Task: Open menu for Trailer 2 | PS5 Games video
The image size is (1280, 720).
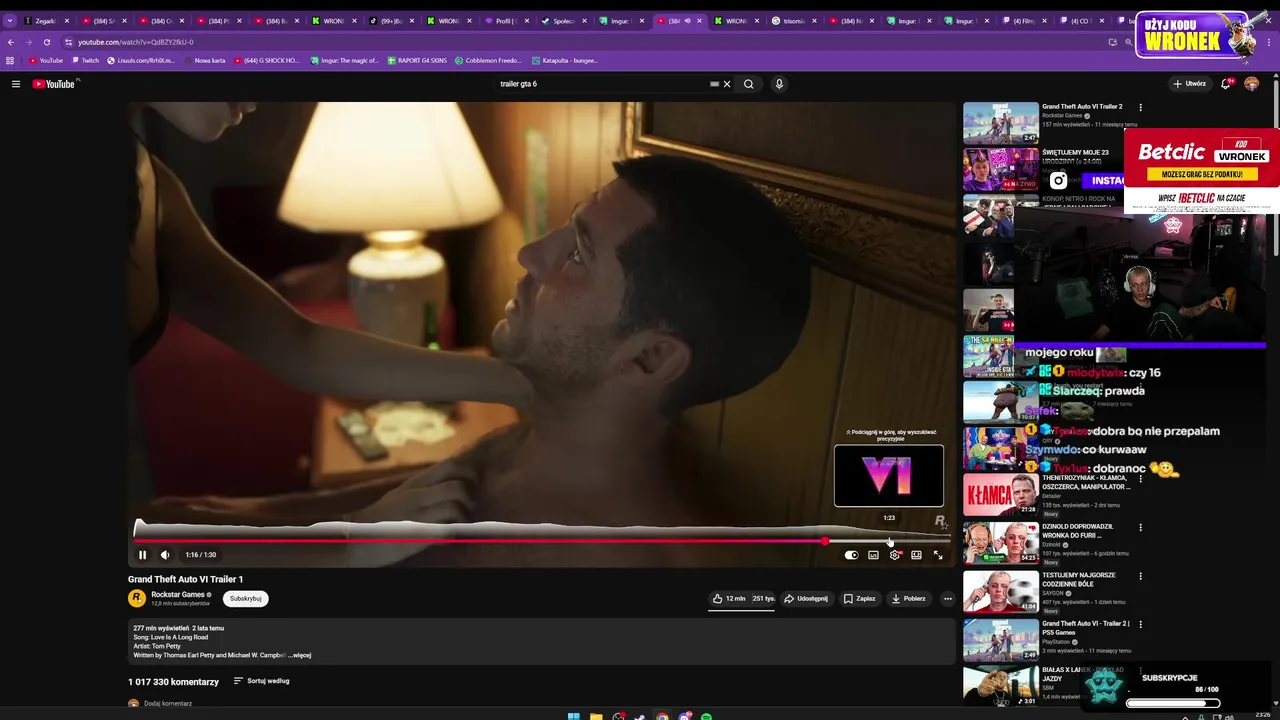Action: (1140, 625)
